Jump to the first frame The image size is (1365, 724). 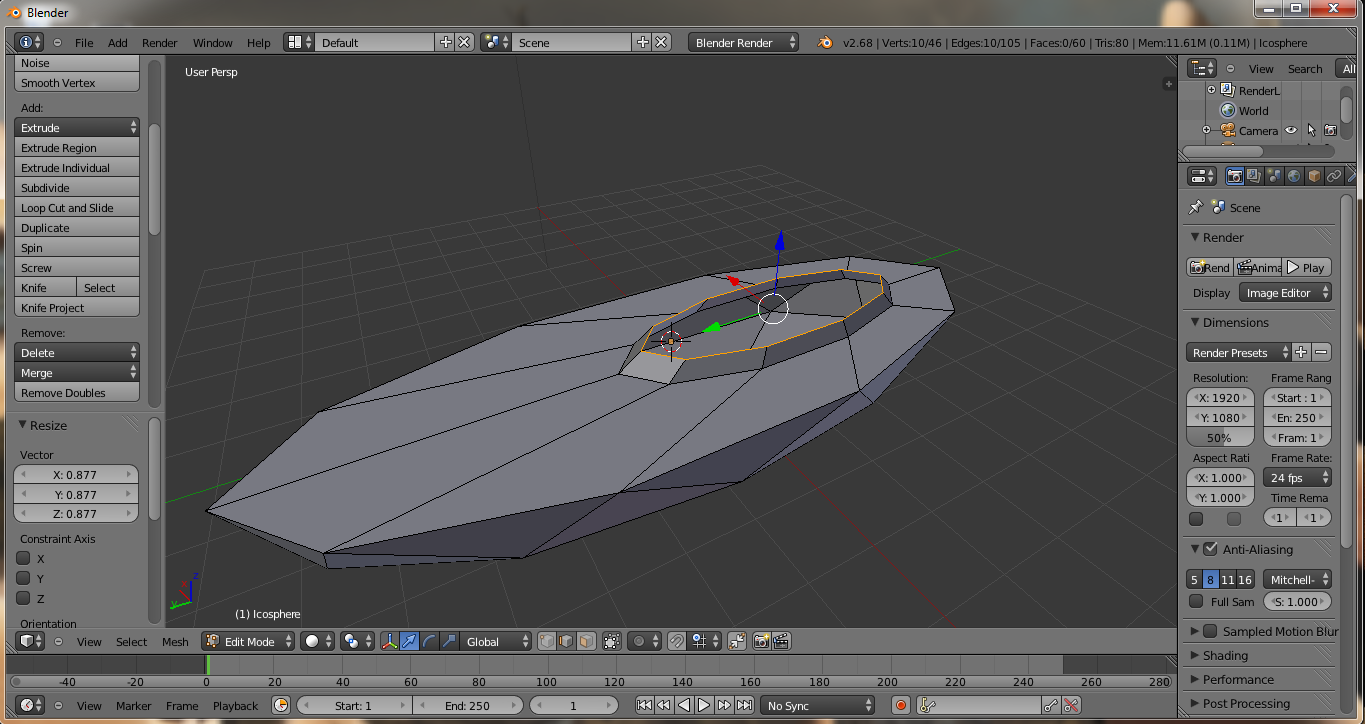point(645,705)
